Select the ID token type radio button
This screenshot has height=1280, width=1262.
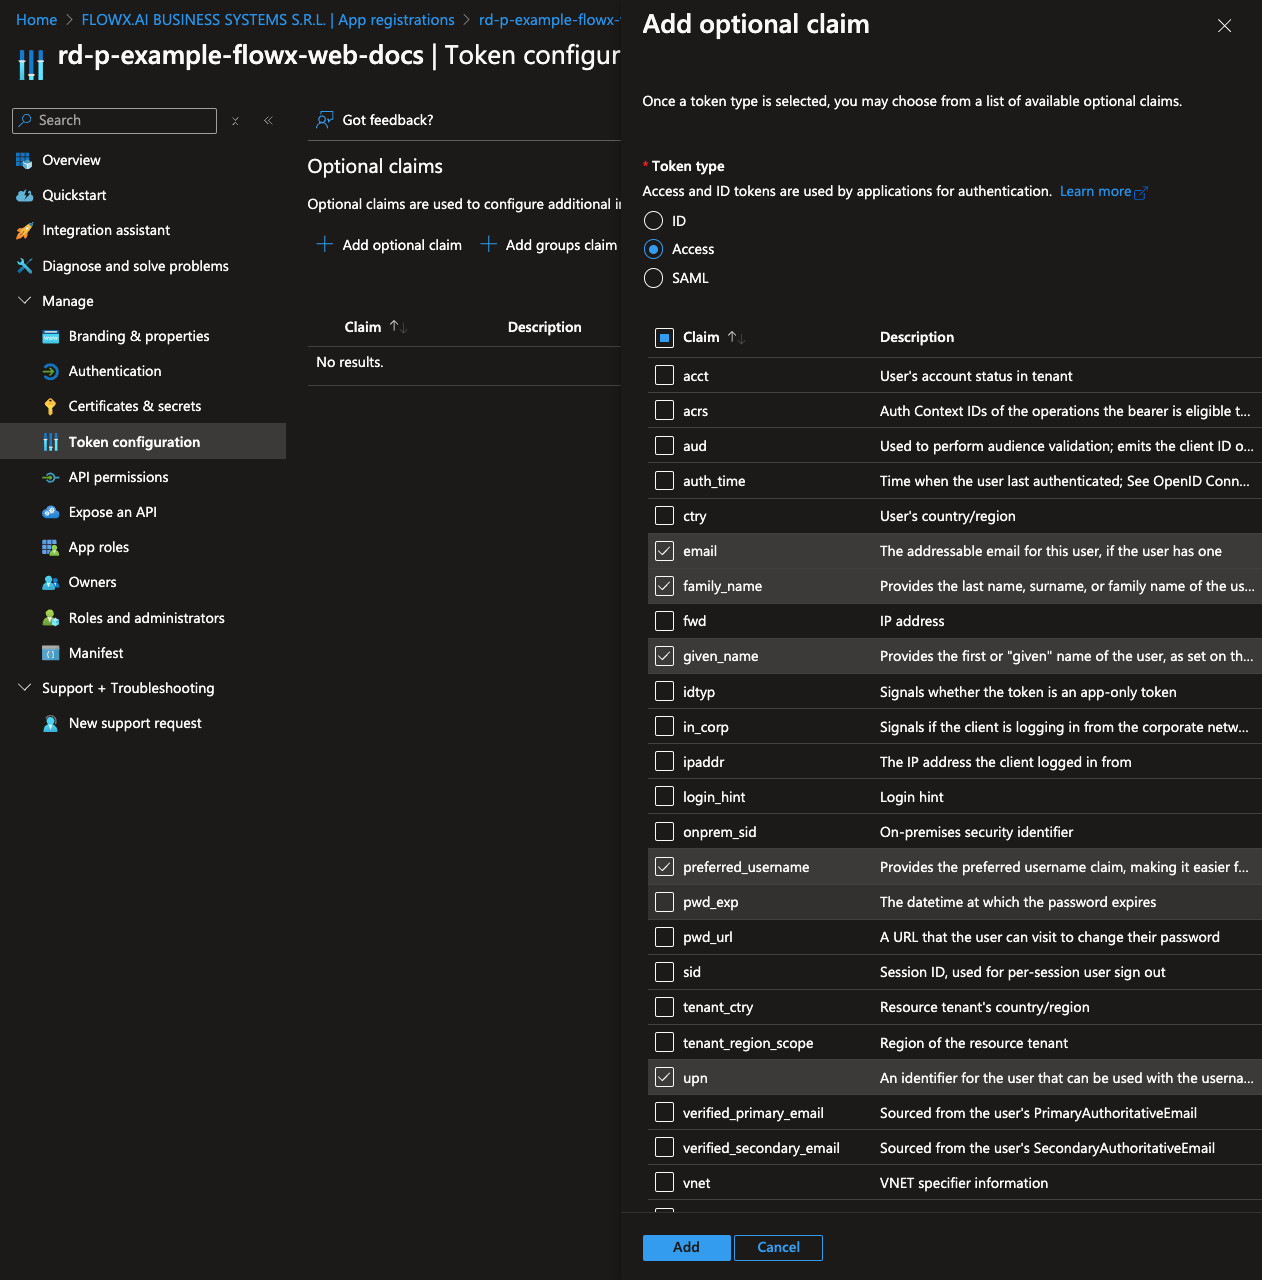coord(654,221)
